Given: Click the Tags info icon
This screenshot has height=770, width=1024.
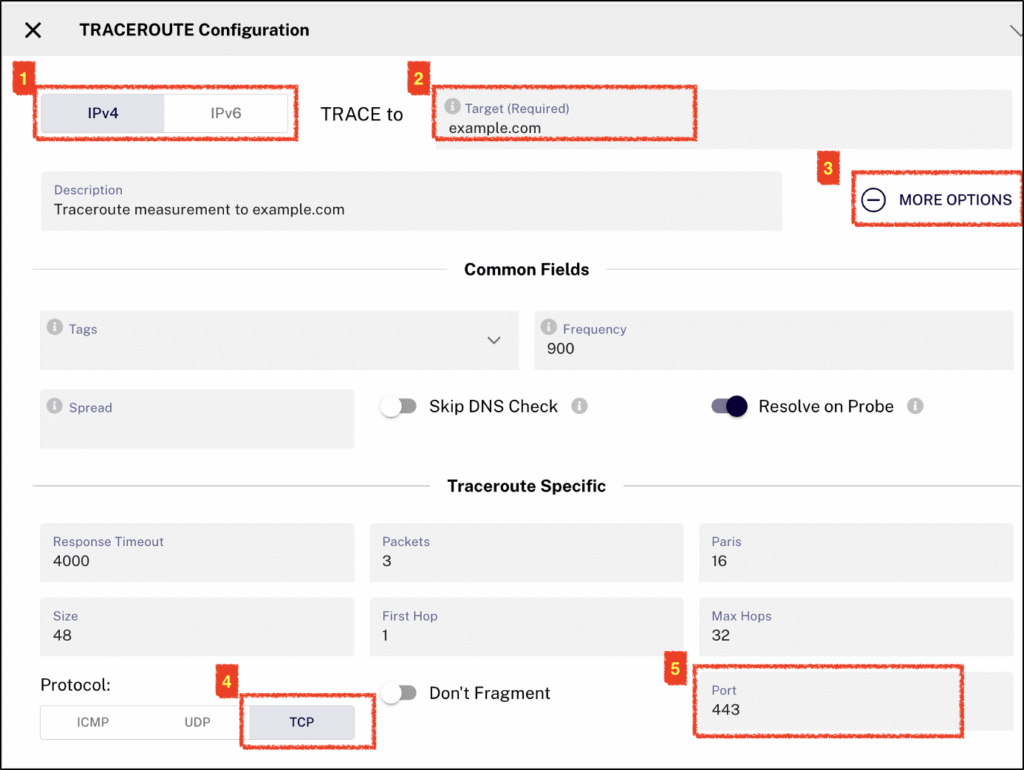Looking at the screenshot, I should (x=55, y=328).
